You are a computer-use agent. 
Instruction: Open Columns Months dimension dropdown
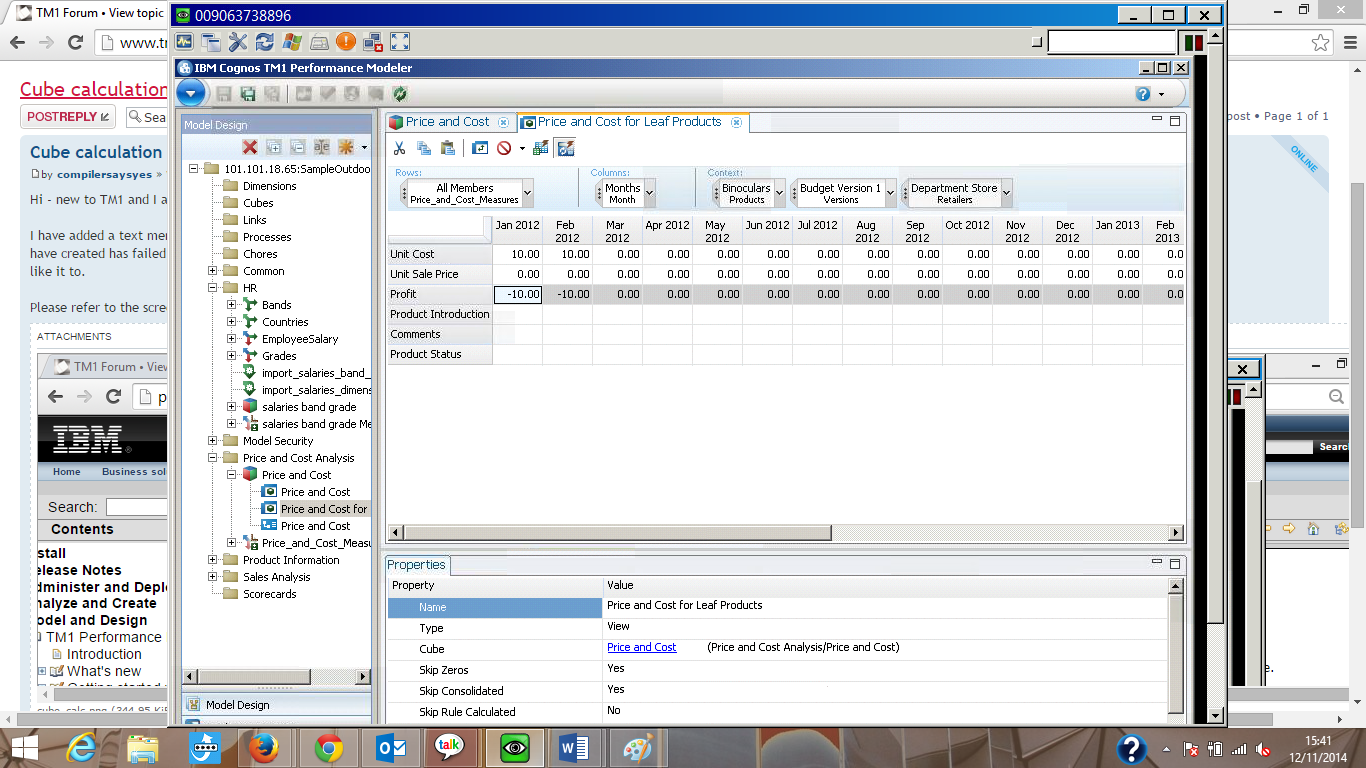[x=650, y=193]
